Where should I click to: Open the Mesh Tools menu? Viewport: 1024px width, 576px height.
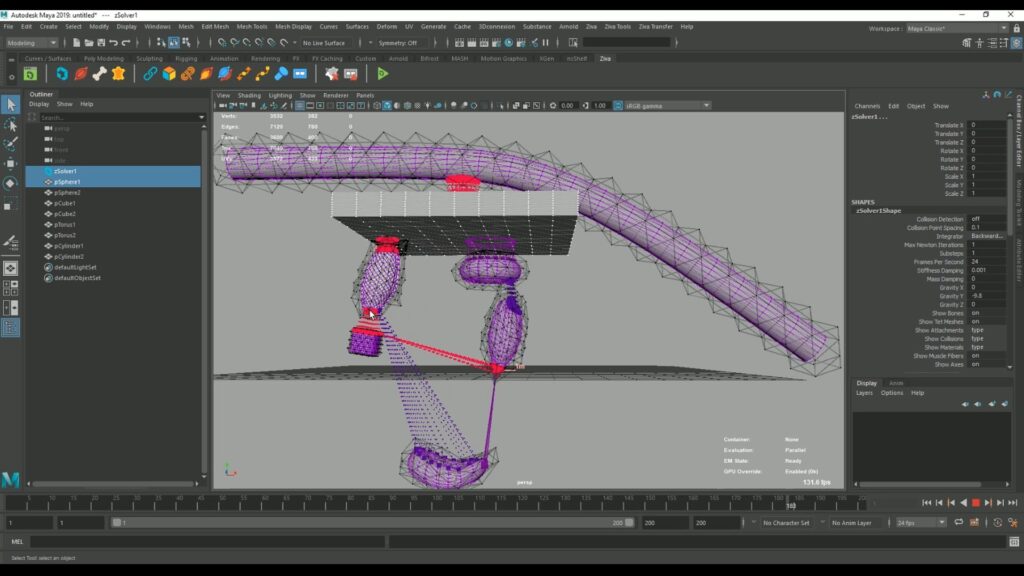251,27
